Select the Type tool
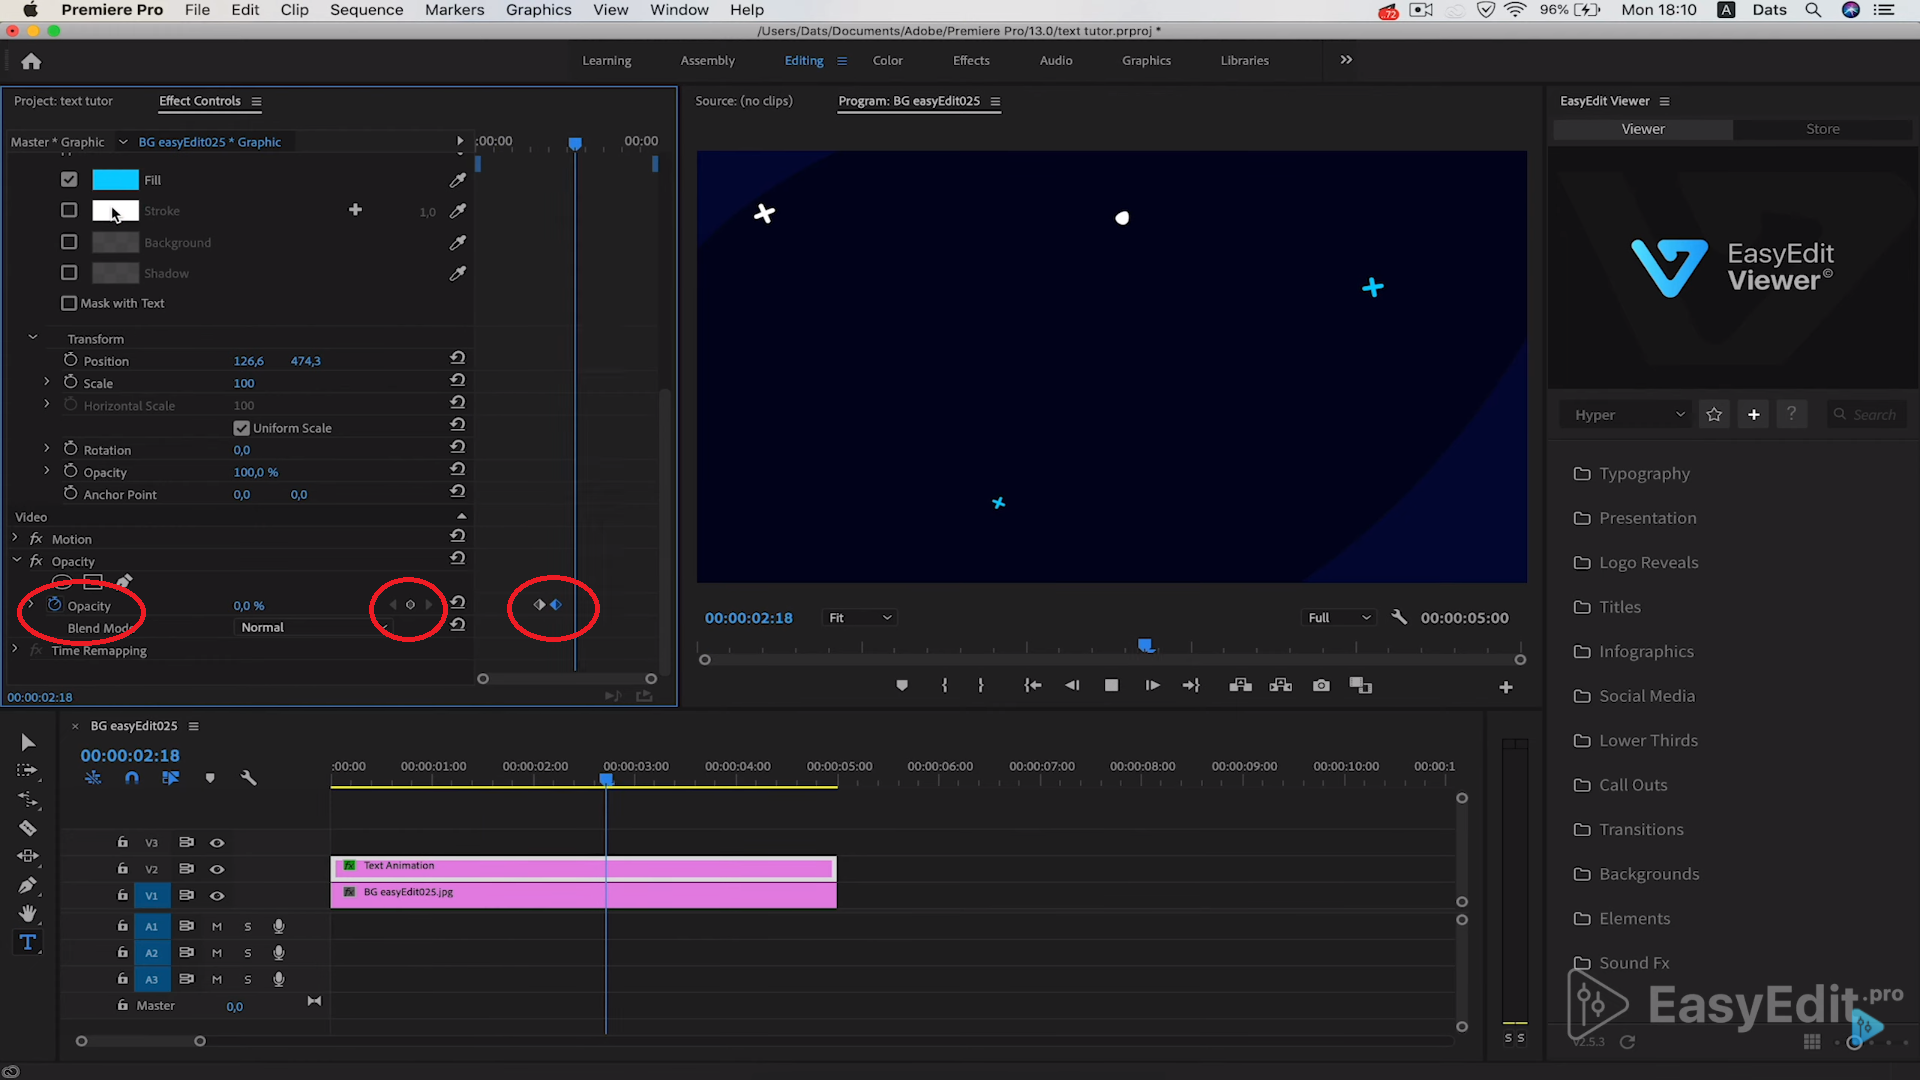This screenshot has height=1080, width=1920. 28,942
